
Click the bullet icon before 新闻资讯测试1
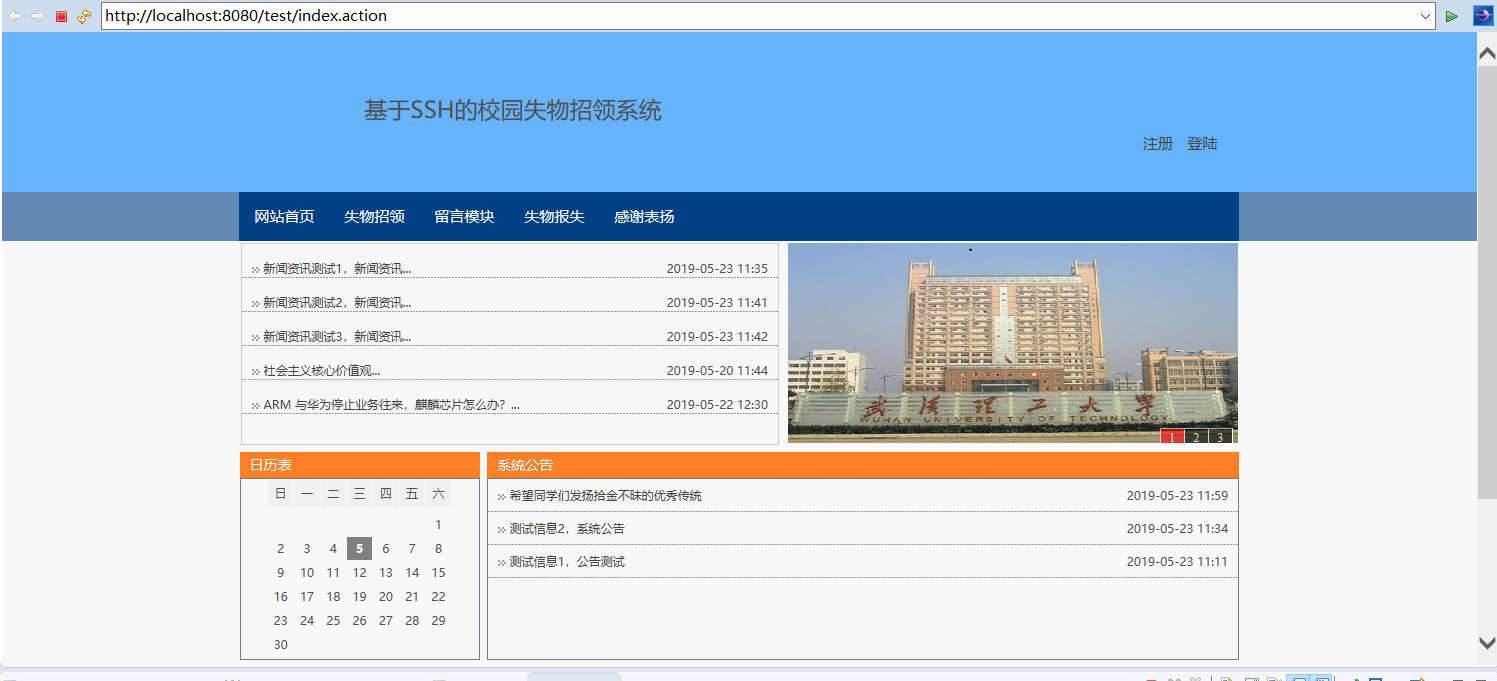(255, 270)
